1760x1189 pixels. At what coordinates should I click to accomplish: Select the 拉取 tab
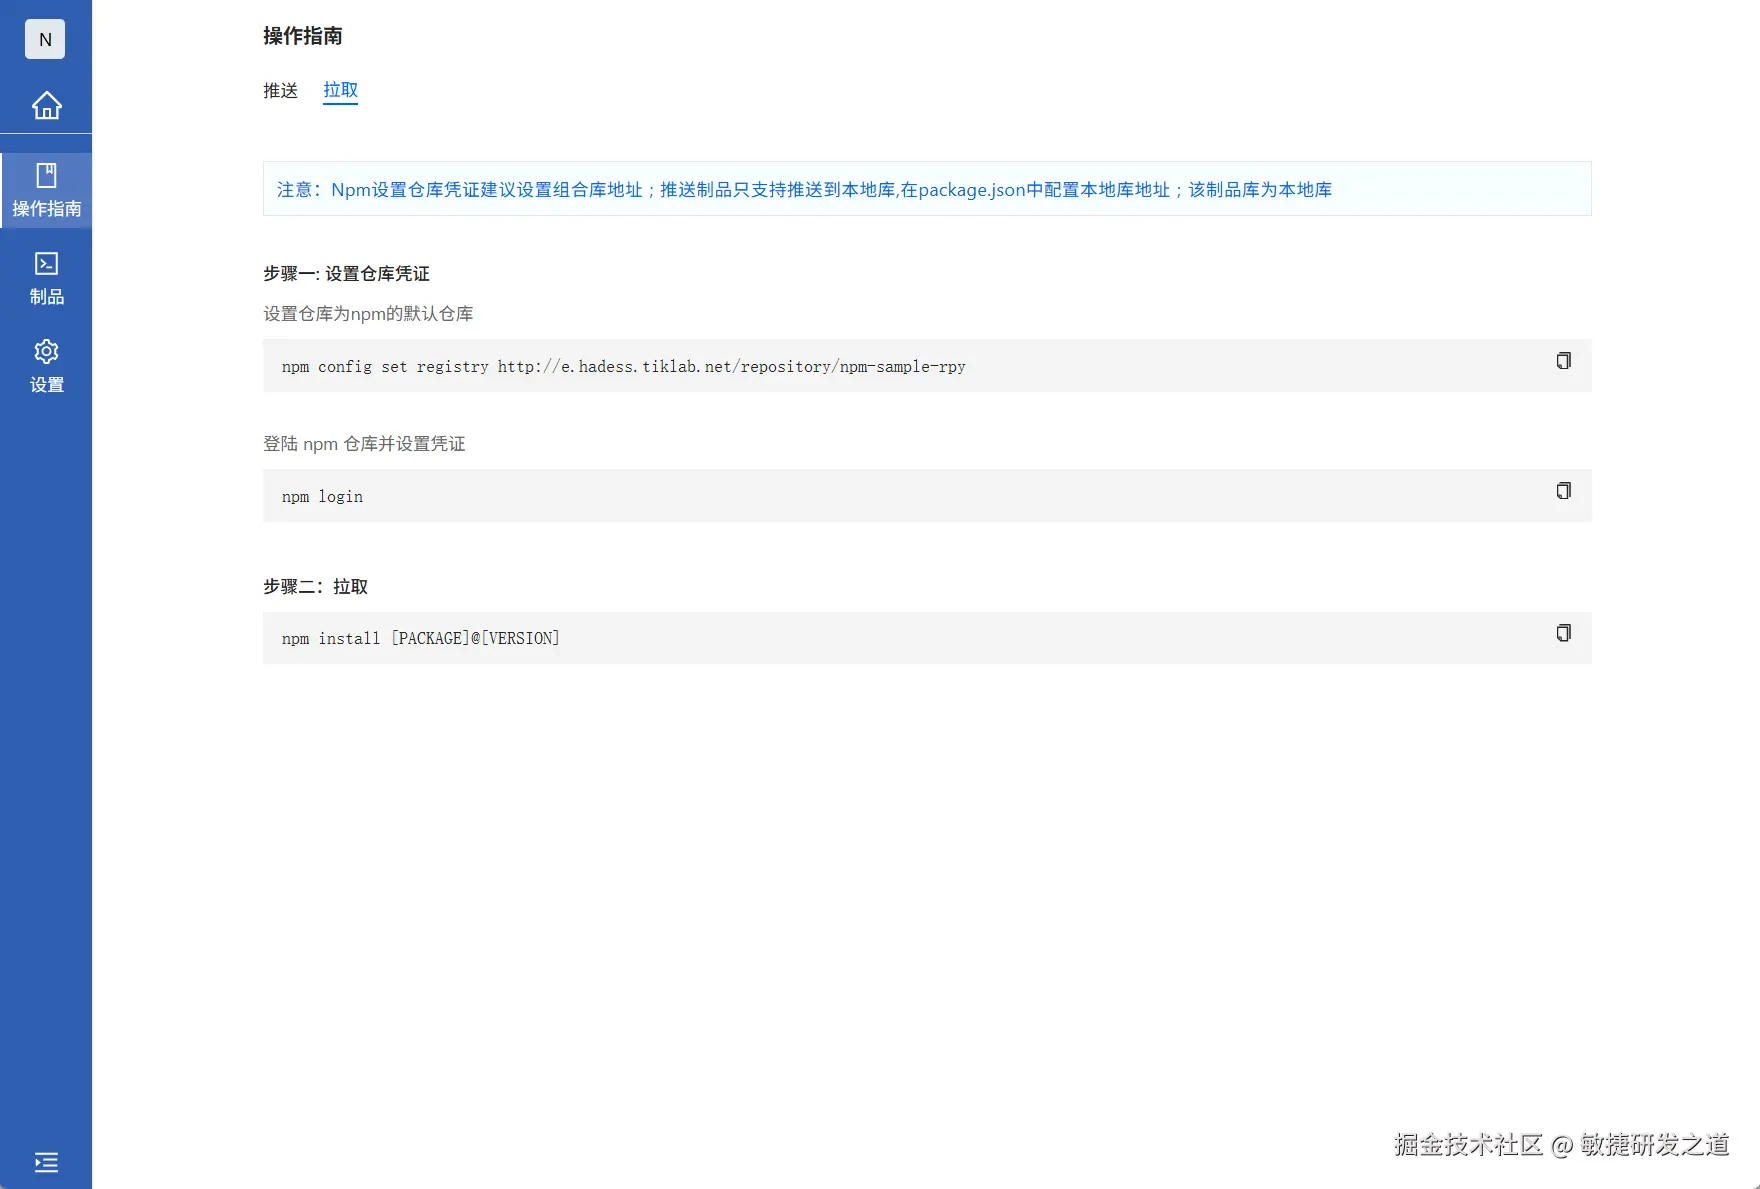point(340,90)
